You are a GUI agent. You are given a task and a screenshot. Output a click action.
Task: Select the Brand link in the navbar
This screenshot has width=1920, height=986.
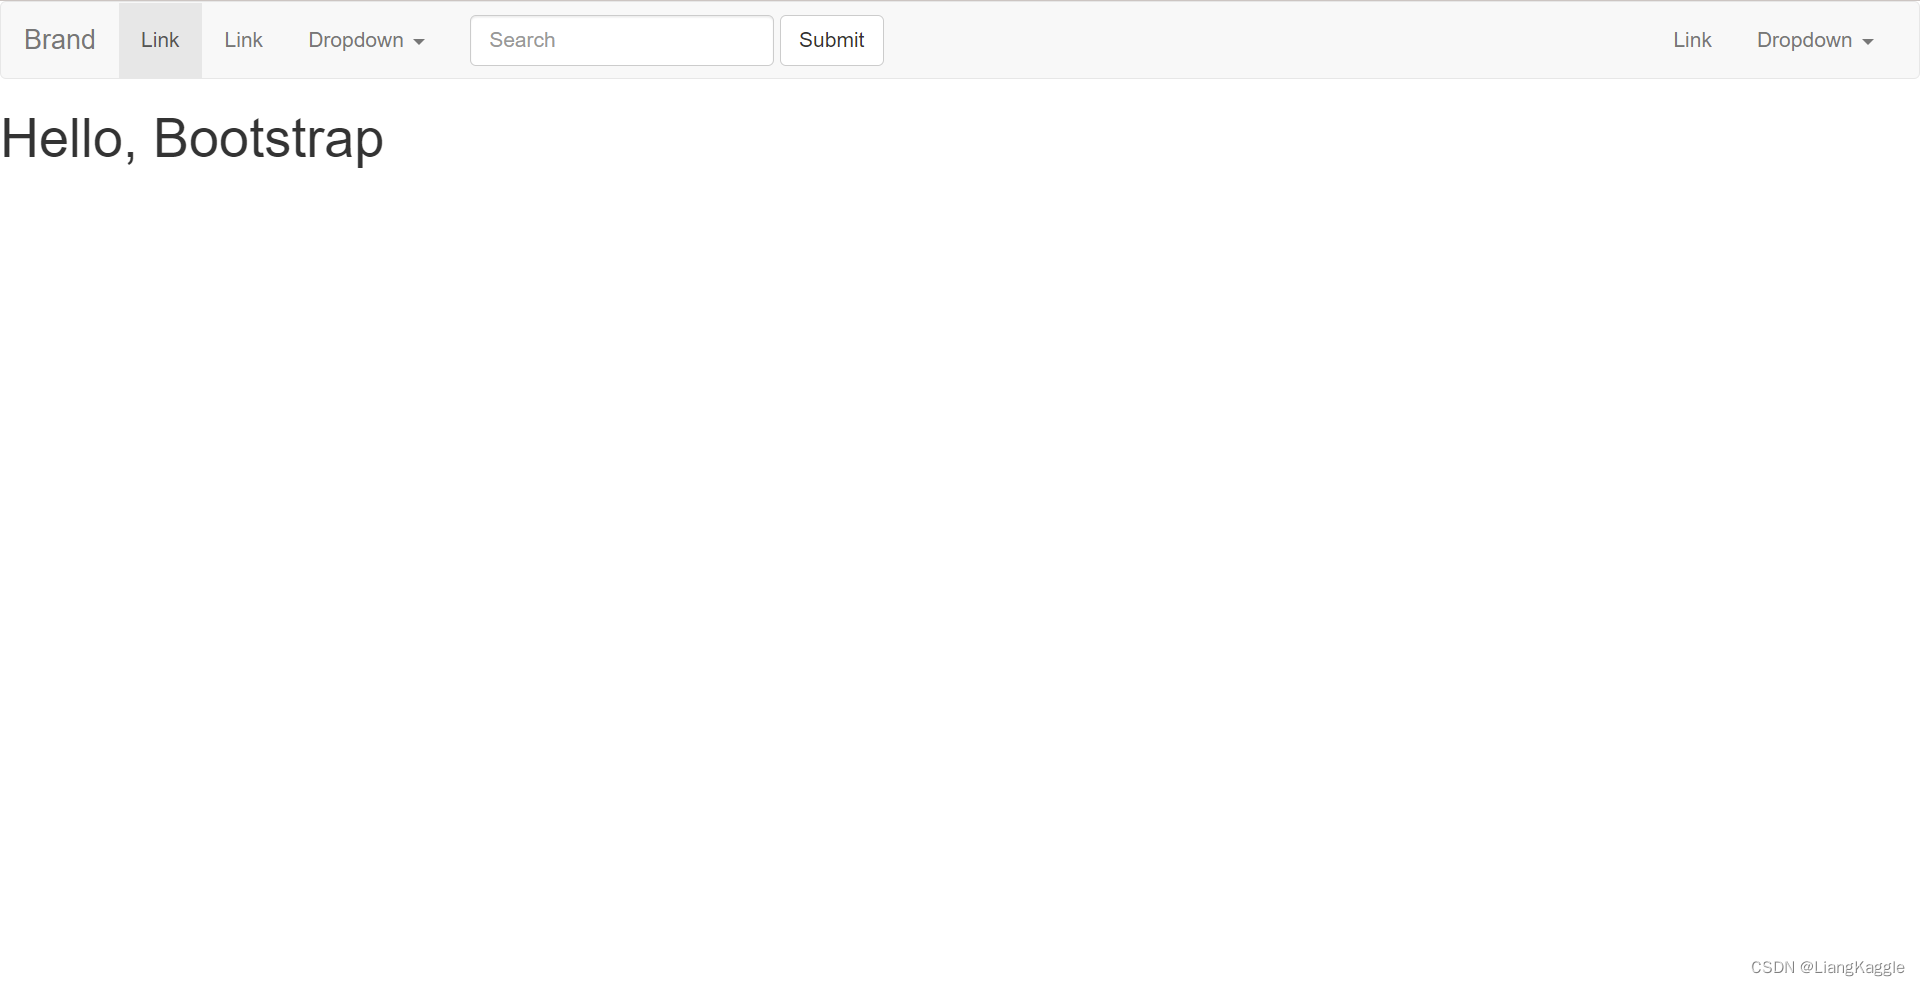click(x=59, y=39)
